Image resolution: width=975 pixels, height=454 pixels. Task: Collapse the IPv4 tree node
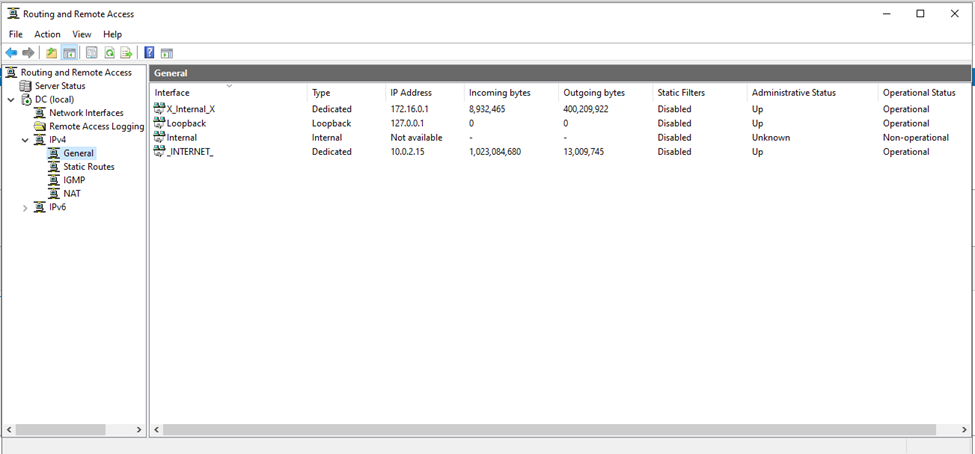click(x=25, y=140)
